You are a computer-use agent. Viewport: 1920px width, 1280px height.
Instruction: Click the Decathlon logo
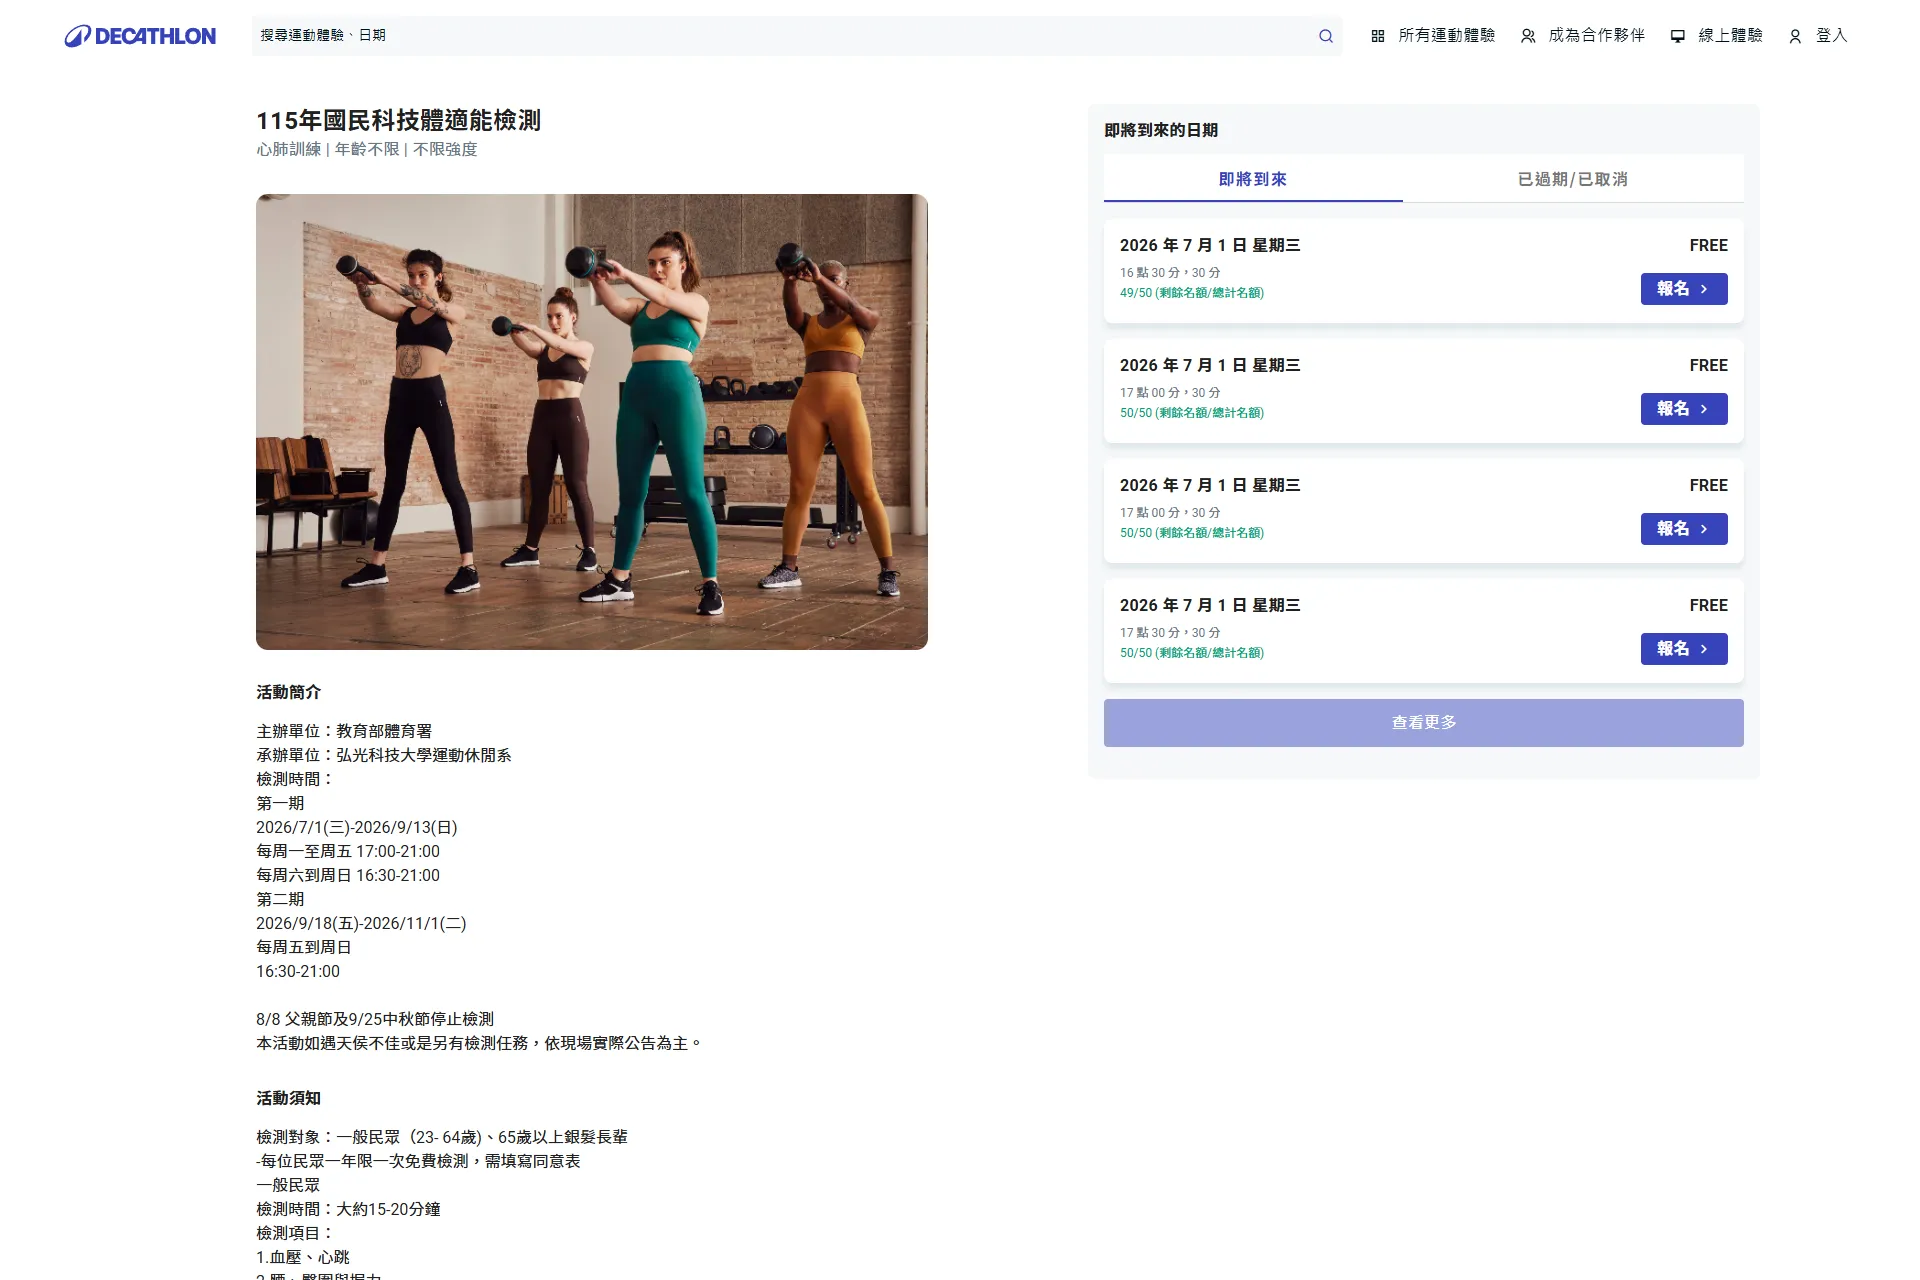140,36
